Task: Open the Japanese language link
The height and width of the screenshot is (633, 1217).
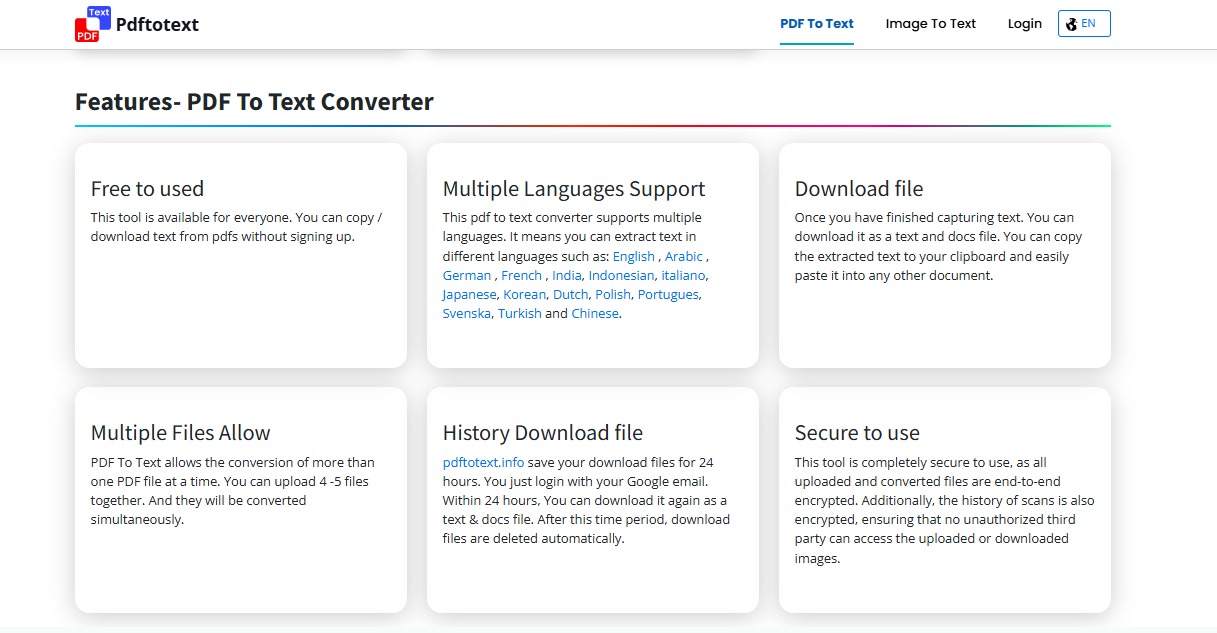Action: [469, 295]
